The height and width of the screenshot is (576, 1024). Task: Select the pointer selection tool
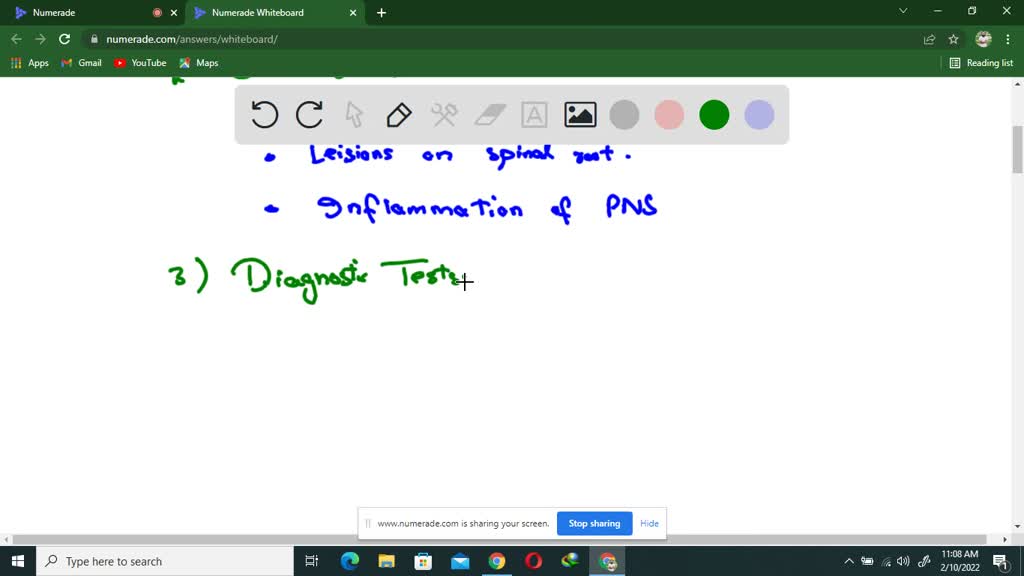coord(354,115)
